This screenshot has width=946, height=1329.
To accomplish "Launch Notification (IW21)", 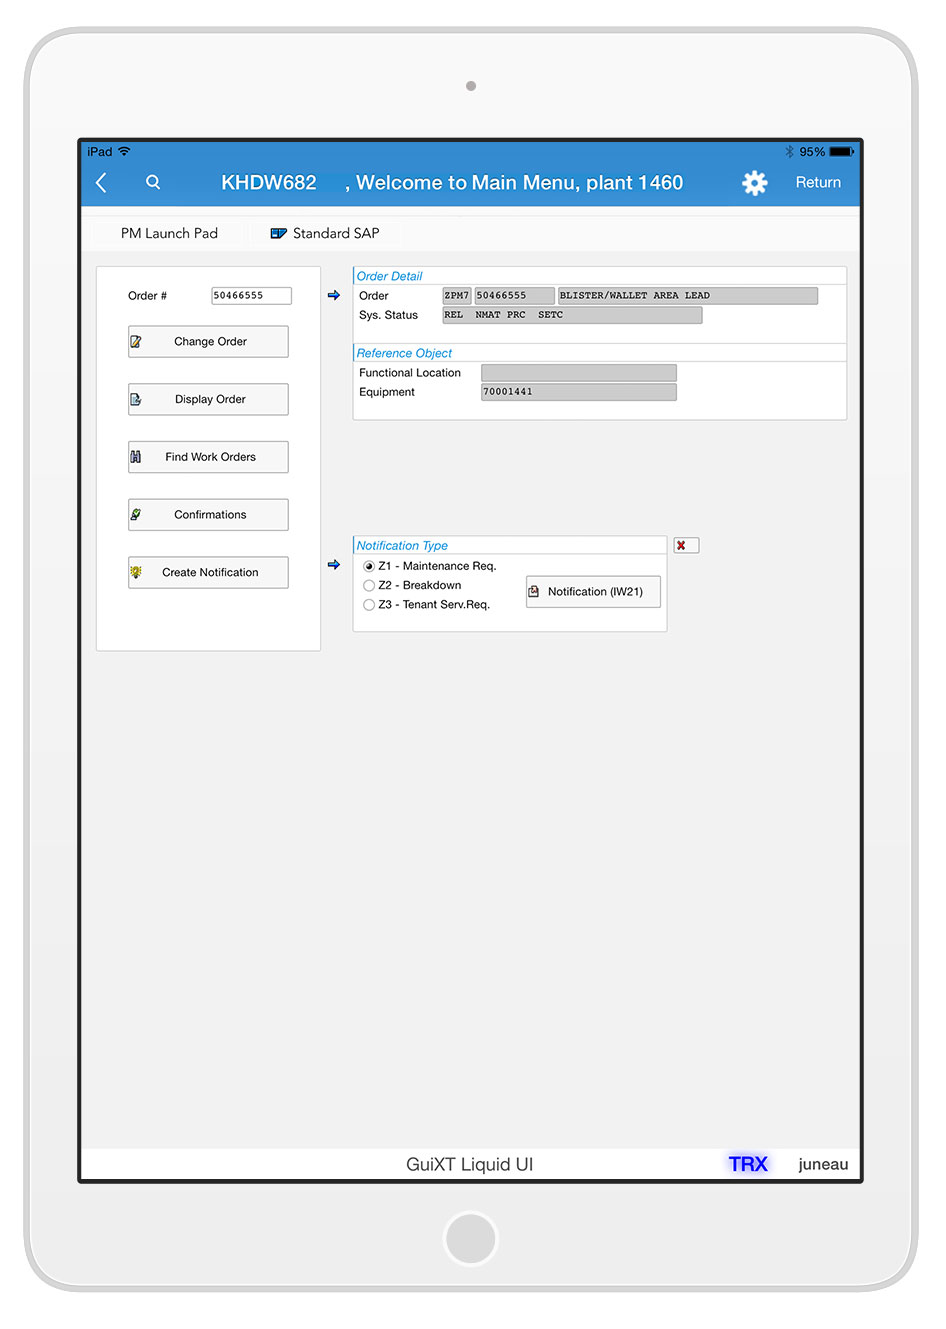I will tap(594, 592).
